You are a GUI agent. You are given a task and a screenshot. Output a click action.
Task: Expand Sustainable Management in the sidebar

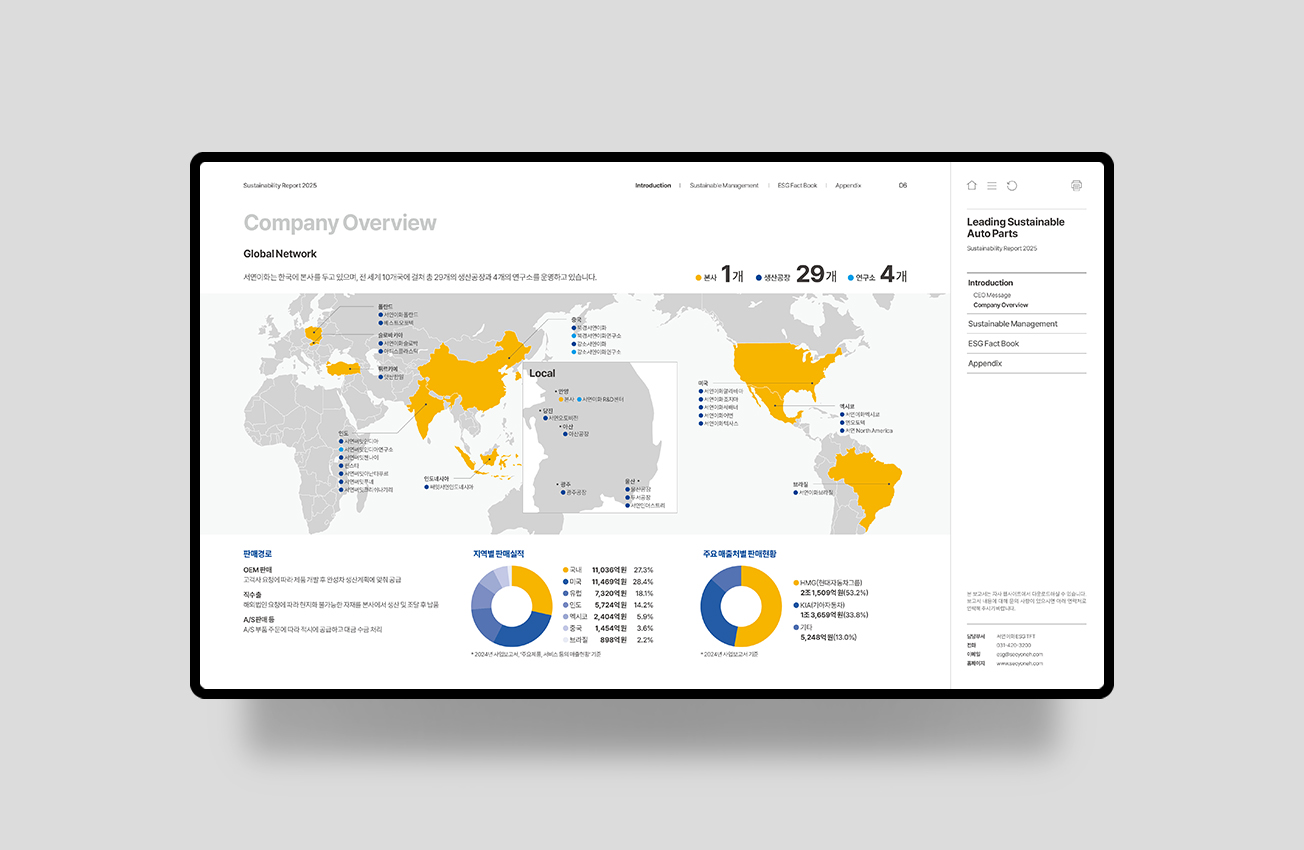pyautogui.click(x=1012, y=324)
